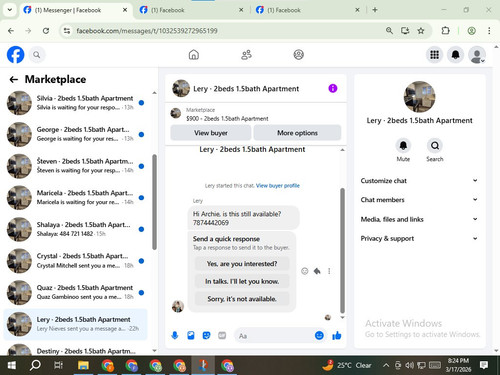Mute this conversation with the bell icon
The height and width of the screenshot is (375, 500).
tap(403, 146)
